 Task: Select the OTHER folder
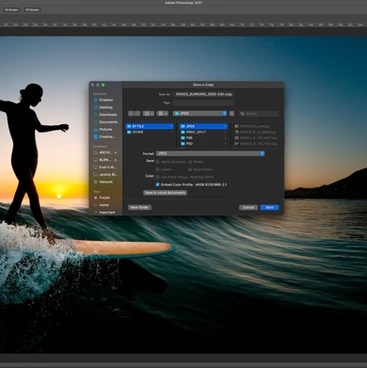pyautogui.click(x=149, y=132)
